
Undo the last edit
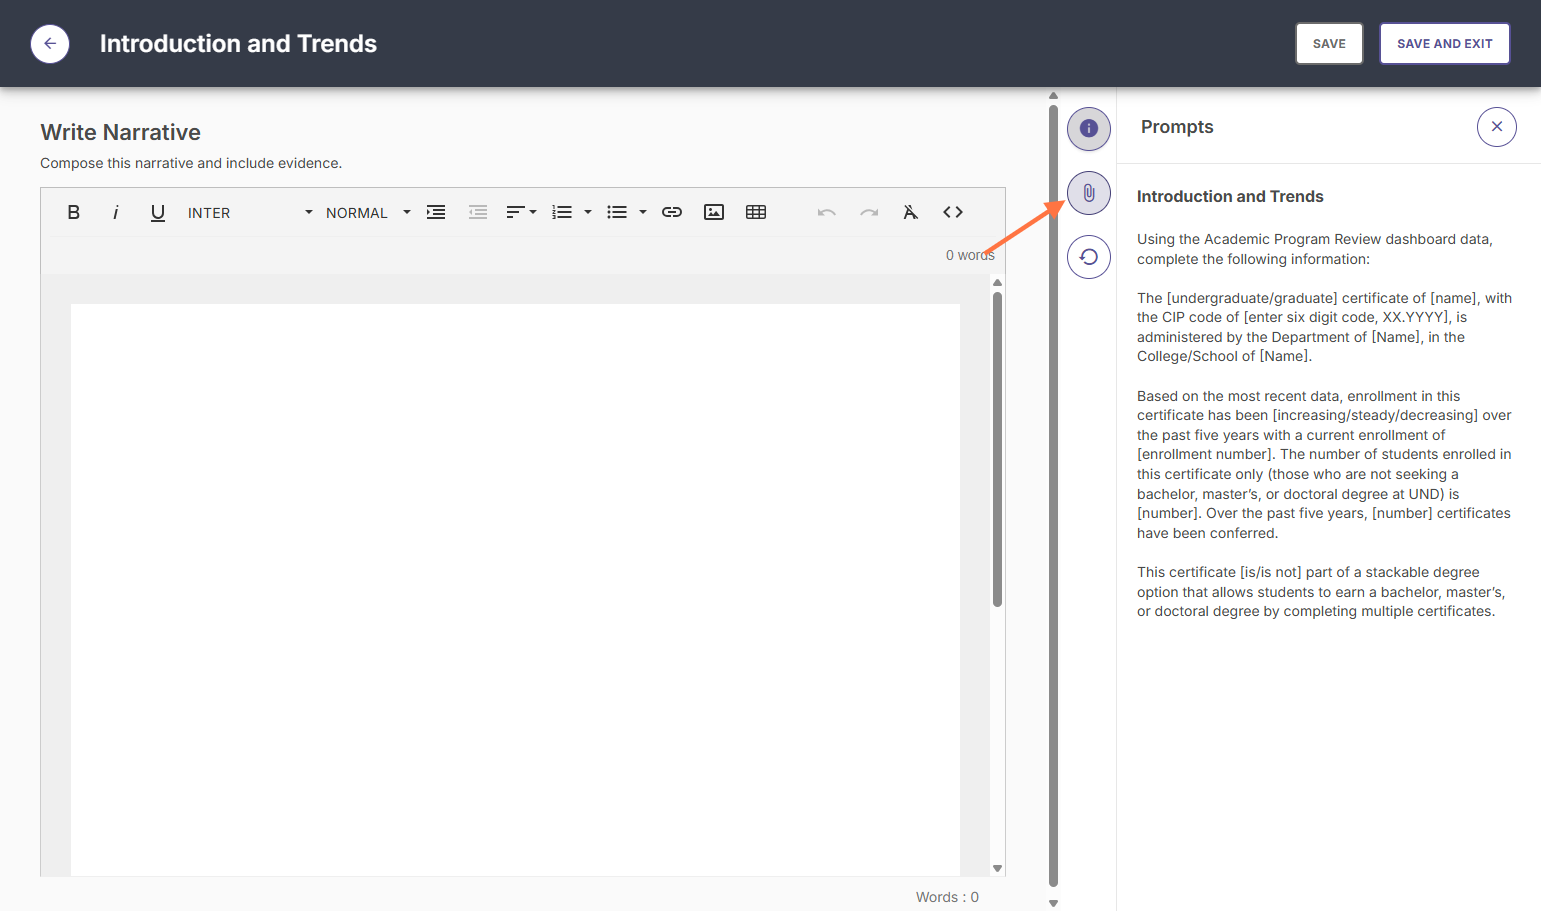[x=826, y=212]
